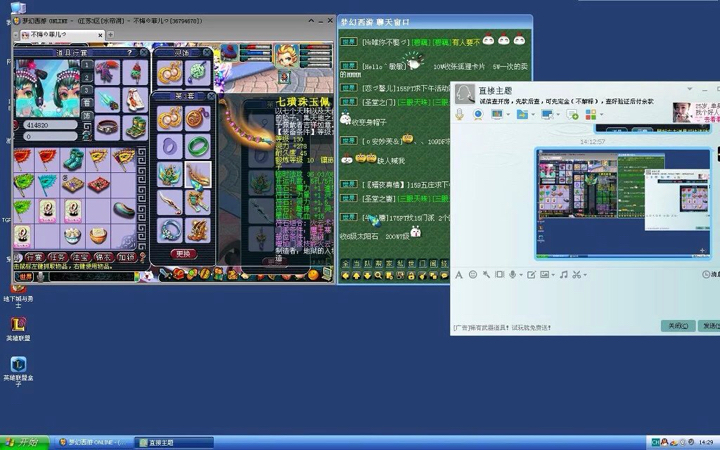Expand the QQ remote demo dropdown arrow

point(508,115)
